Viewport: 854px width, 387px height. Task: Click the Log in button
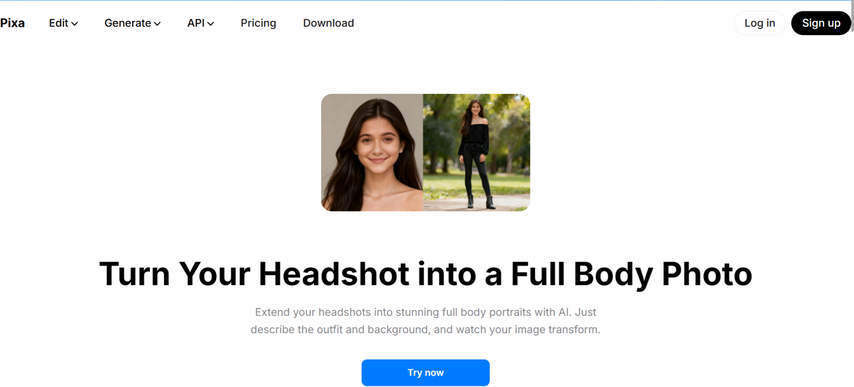tap(759, 23)
